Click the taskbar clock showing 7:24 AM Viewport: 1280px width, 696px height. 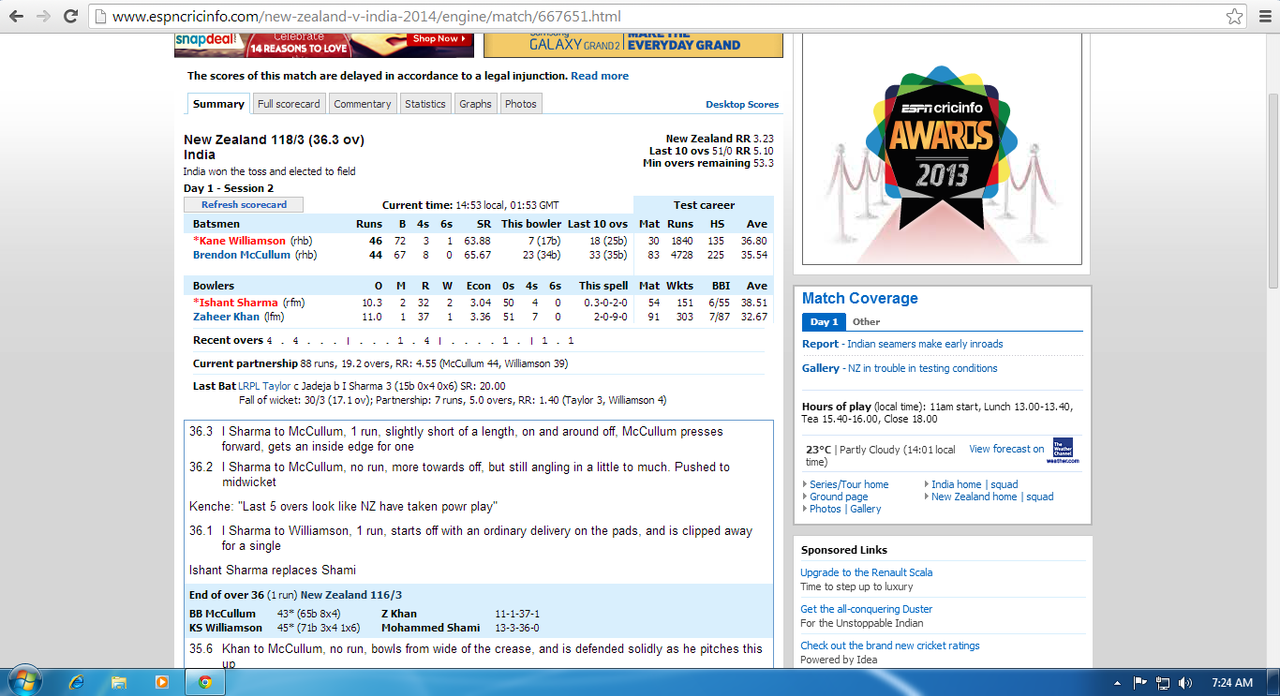click(x=1231, y=682)
